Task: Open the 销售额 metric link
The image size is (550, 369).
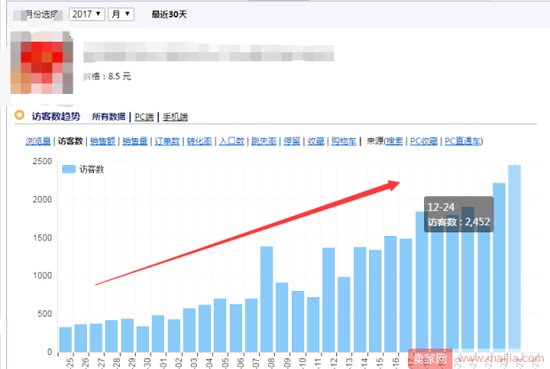Action: click(x=102, y=141)
